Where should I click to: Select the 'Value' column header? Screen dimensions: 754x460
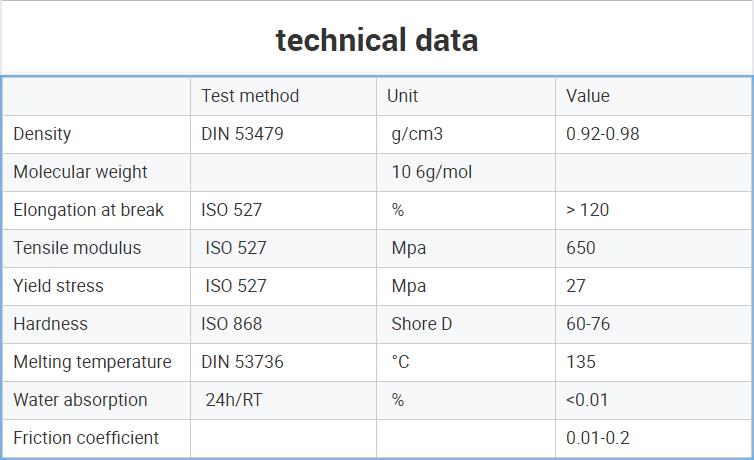point(588,96)
